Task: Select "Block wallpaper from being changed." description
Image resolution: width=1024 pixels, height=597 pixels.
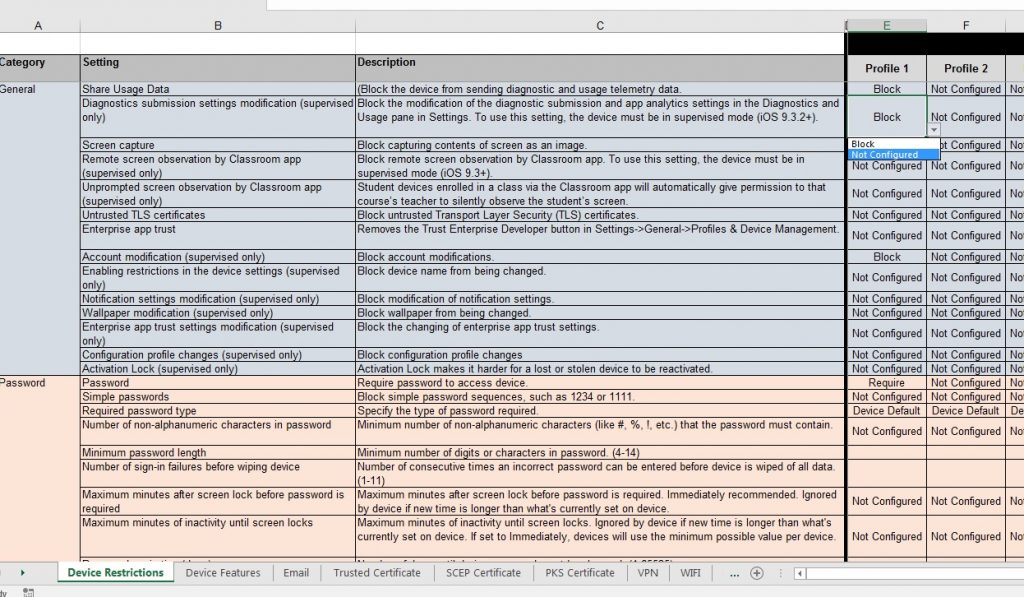Action: click(600, 313)
